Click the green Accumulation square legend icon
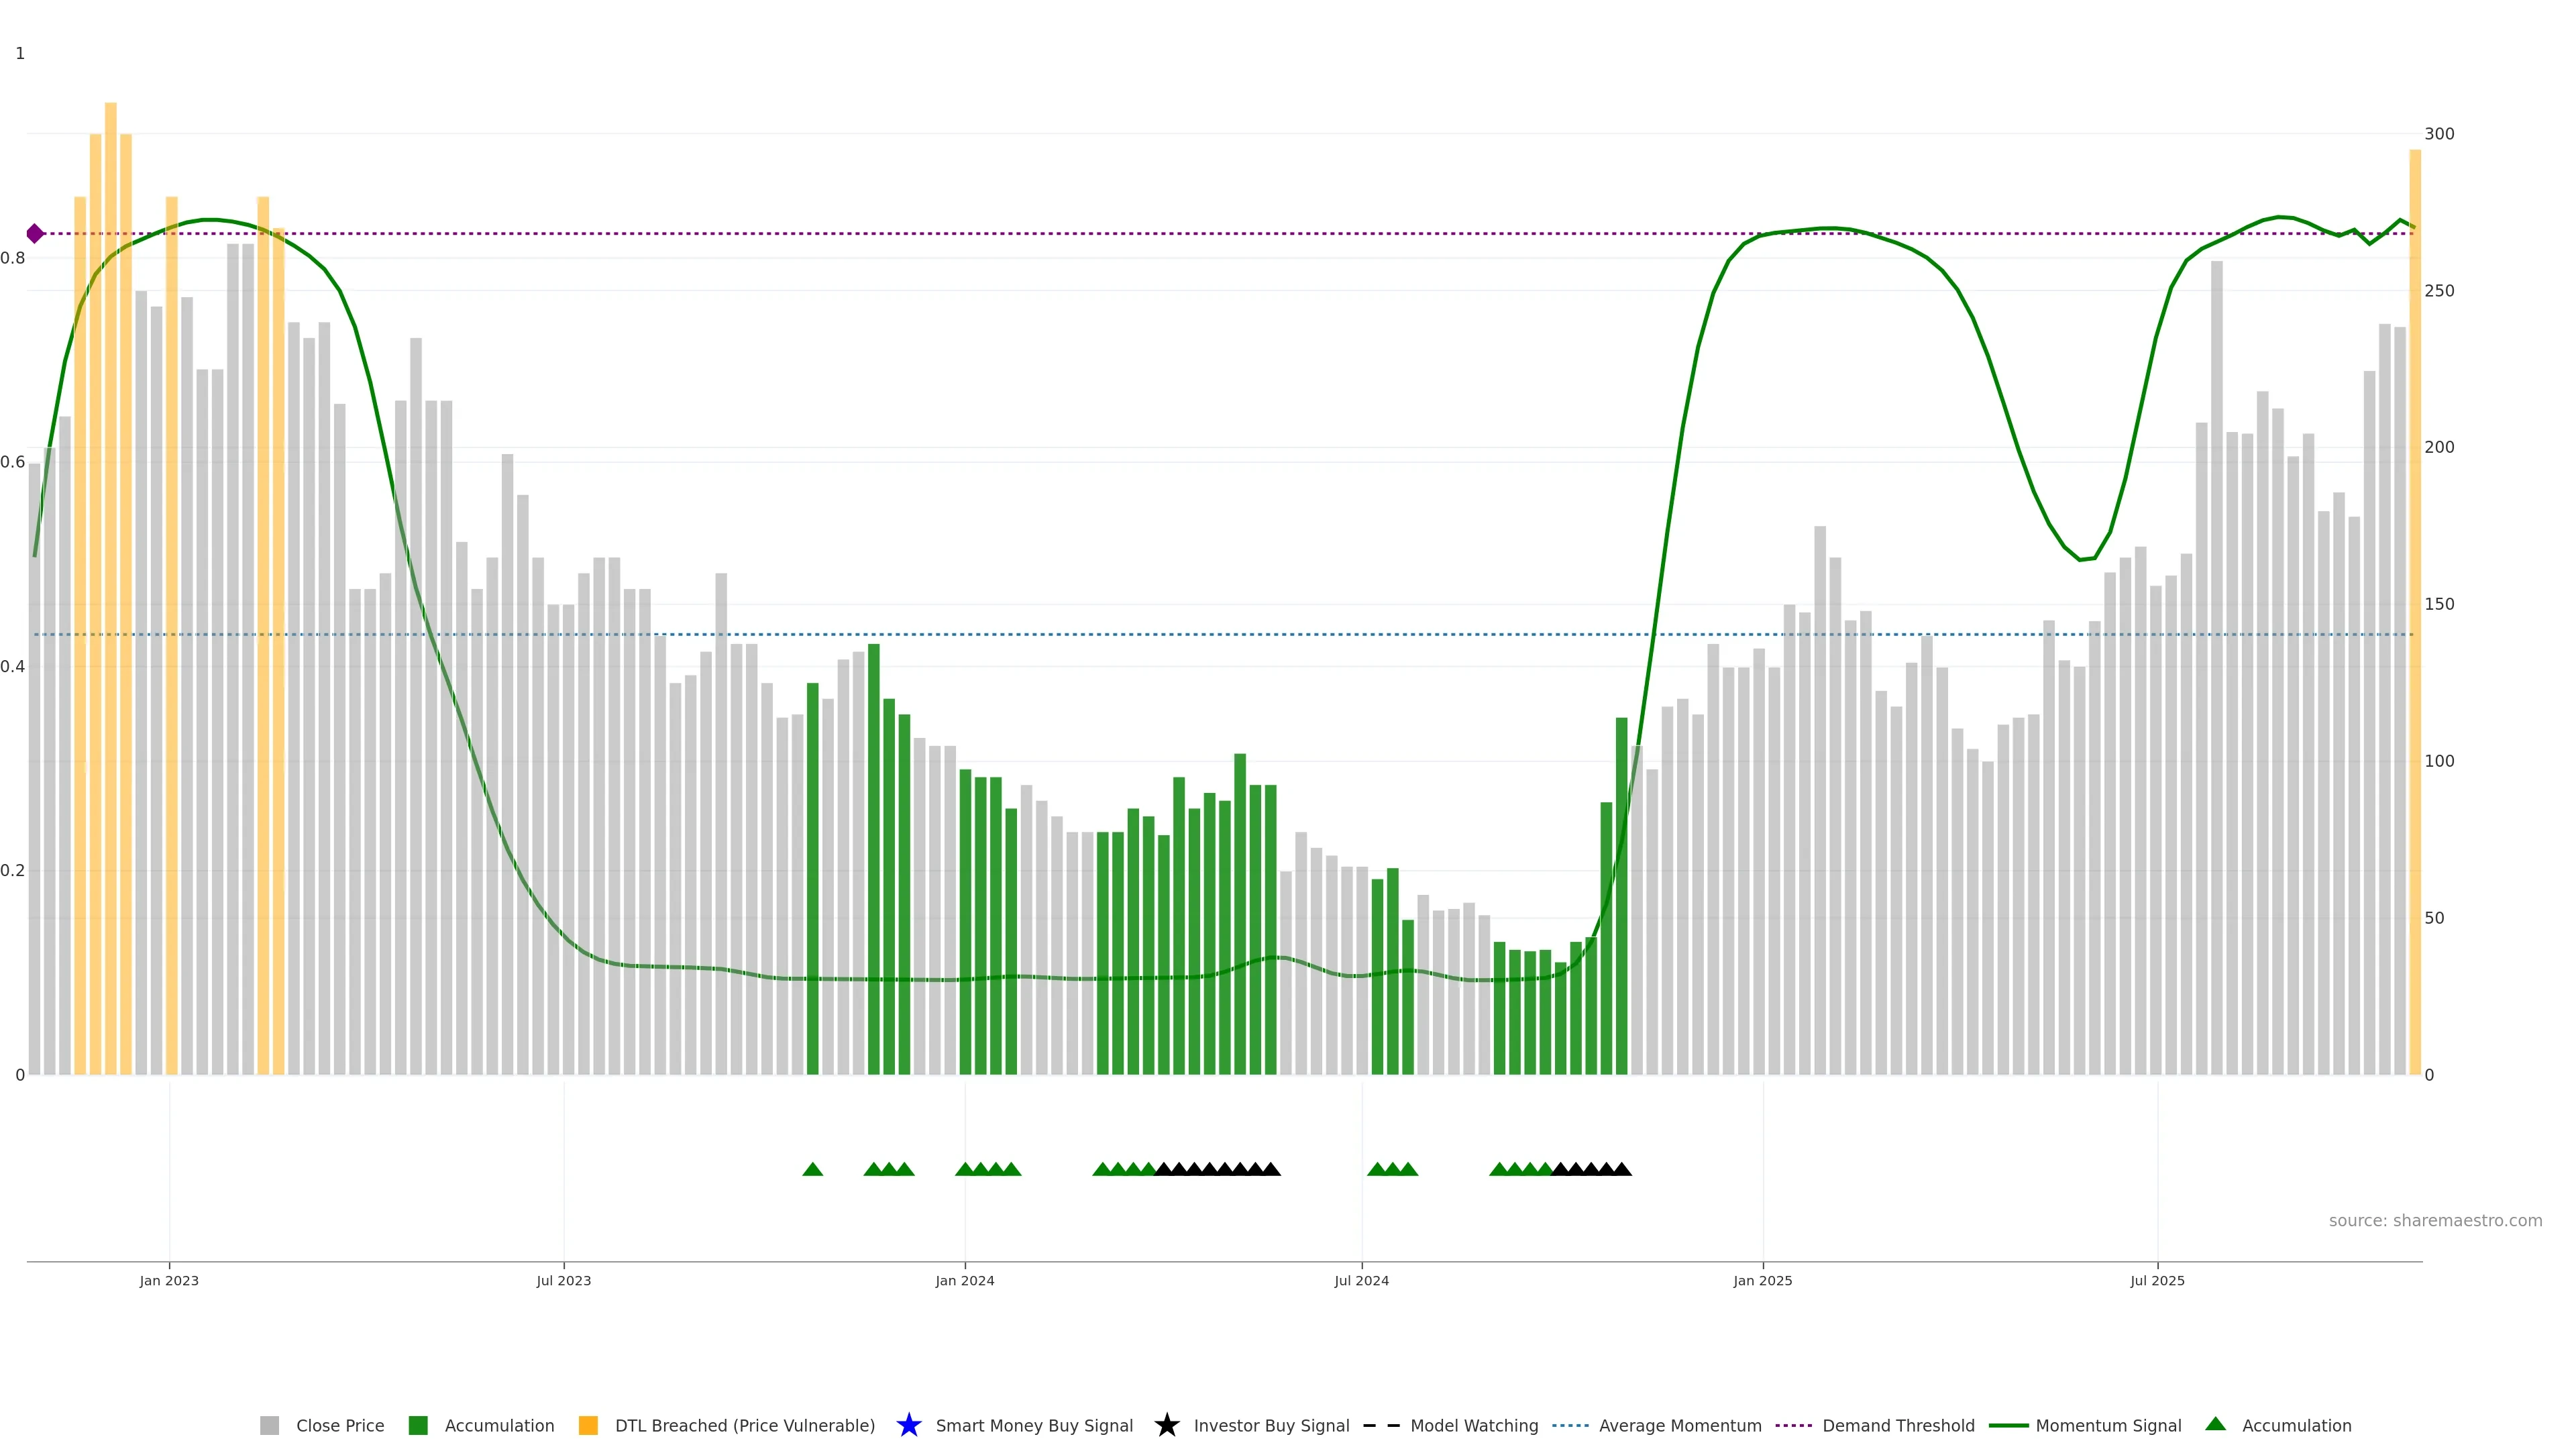The width and height of the screenshot is (2576, 1449). tap(418, 1425)
